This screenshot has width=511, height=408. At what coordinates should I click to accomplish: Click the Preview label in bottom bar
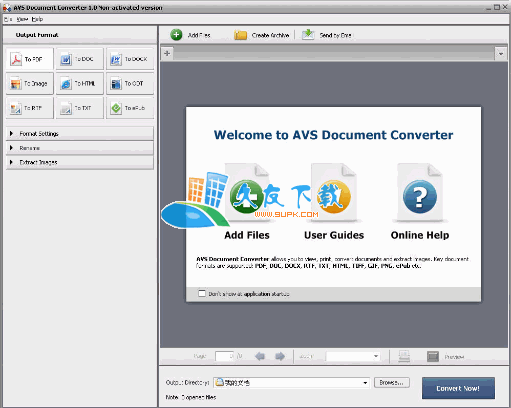[x=454, y=357]
